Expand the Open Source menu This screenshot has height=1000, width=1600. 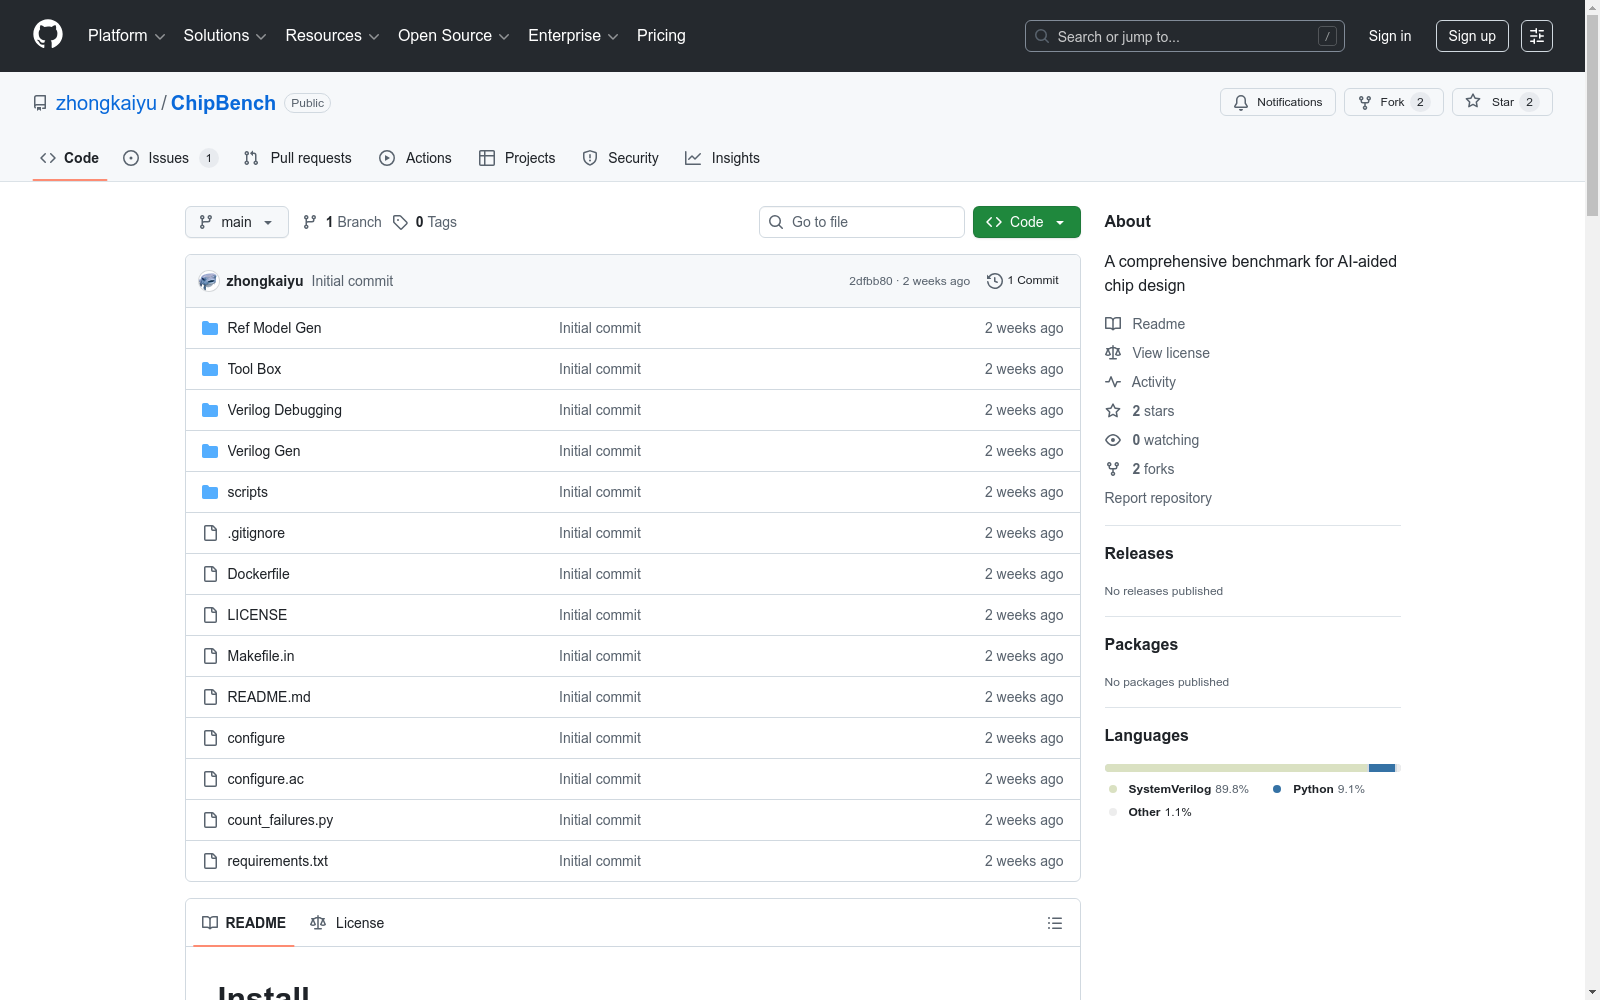click(454, 36)
